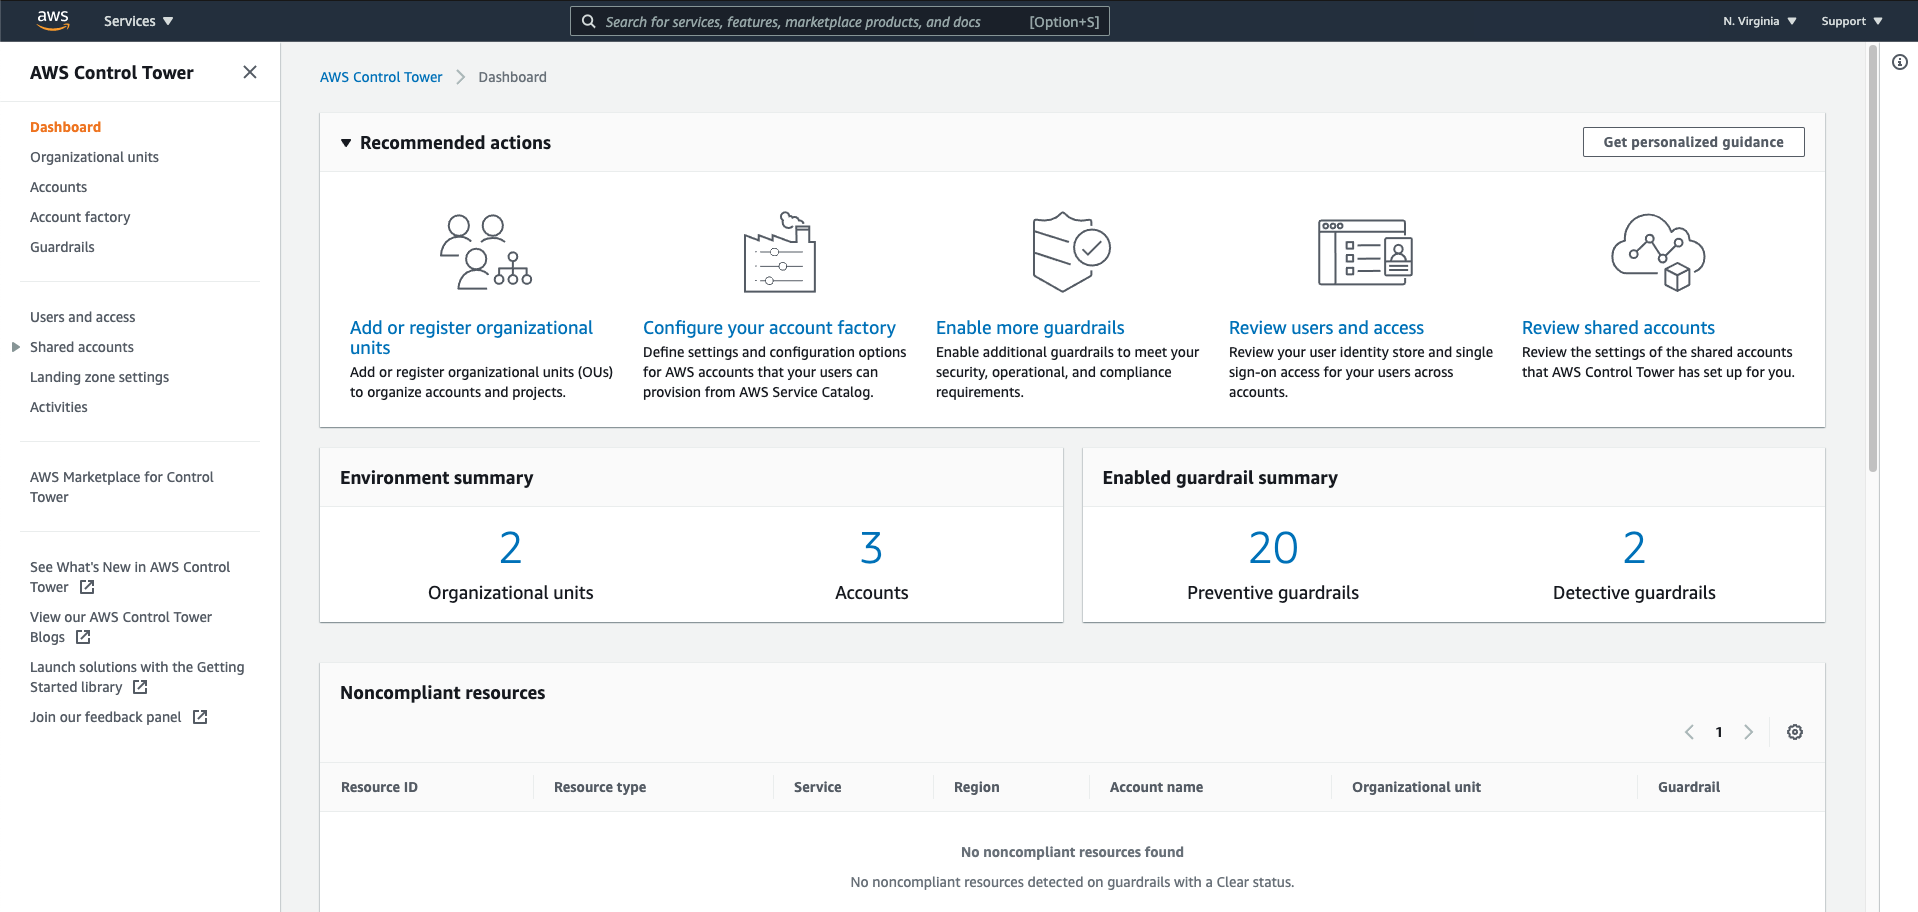Open Accounts in the sidebar
The width and height of the screenshot is (1918, 912).
(x=58, y=187)
